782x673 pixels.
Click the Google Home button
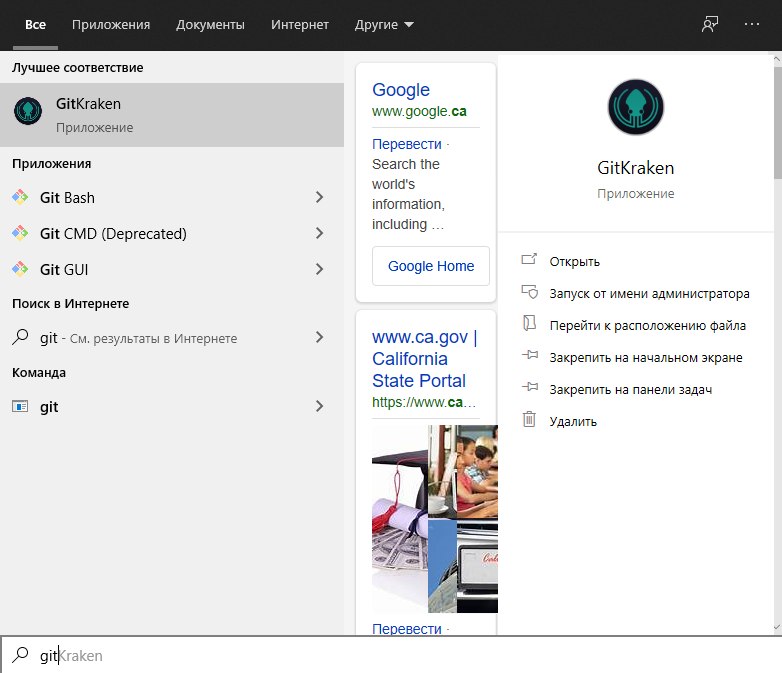pos(431,266)
